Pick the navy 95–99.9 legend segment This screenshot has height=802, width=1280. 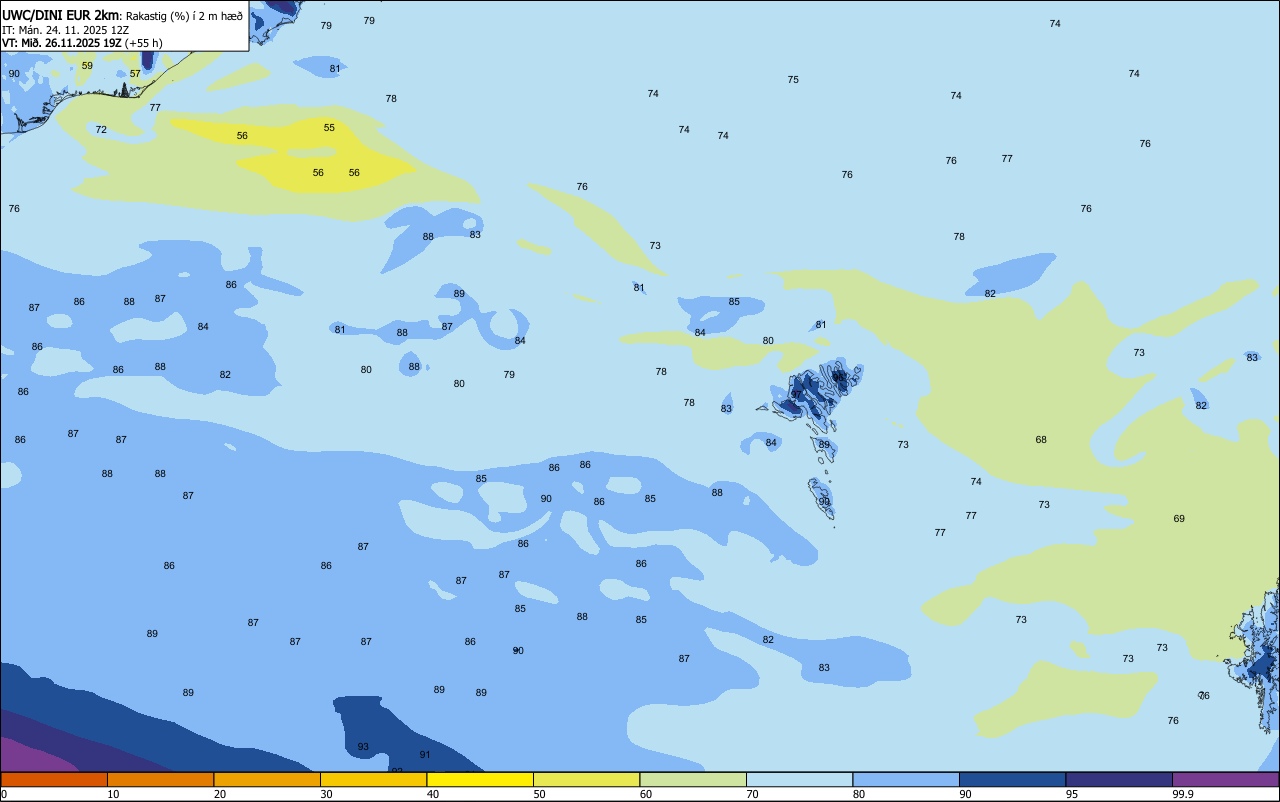point(1119,780)
